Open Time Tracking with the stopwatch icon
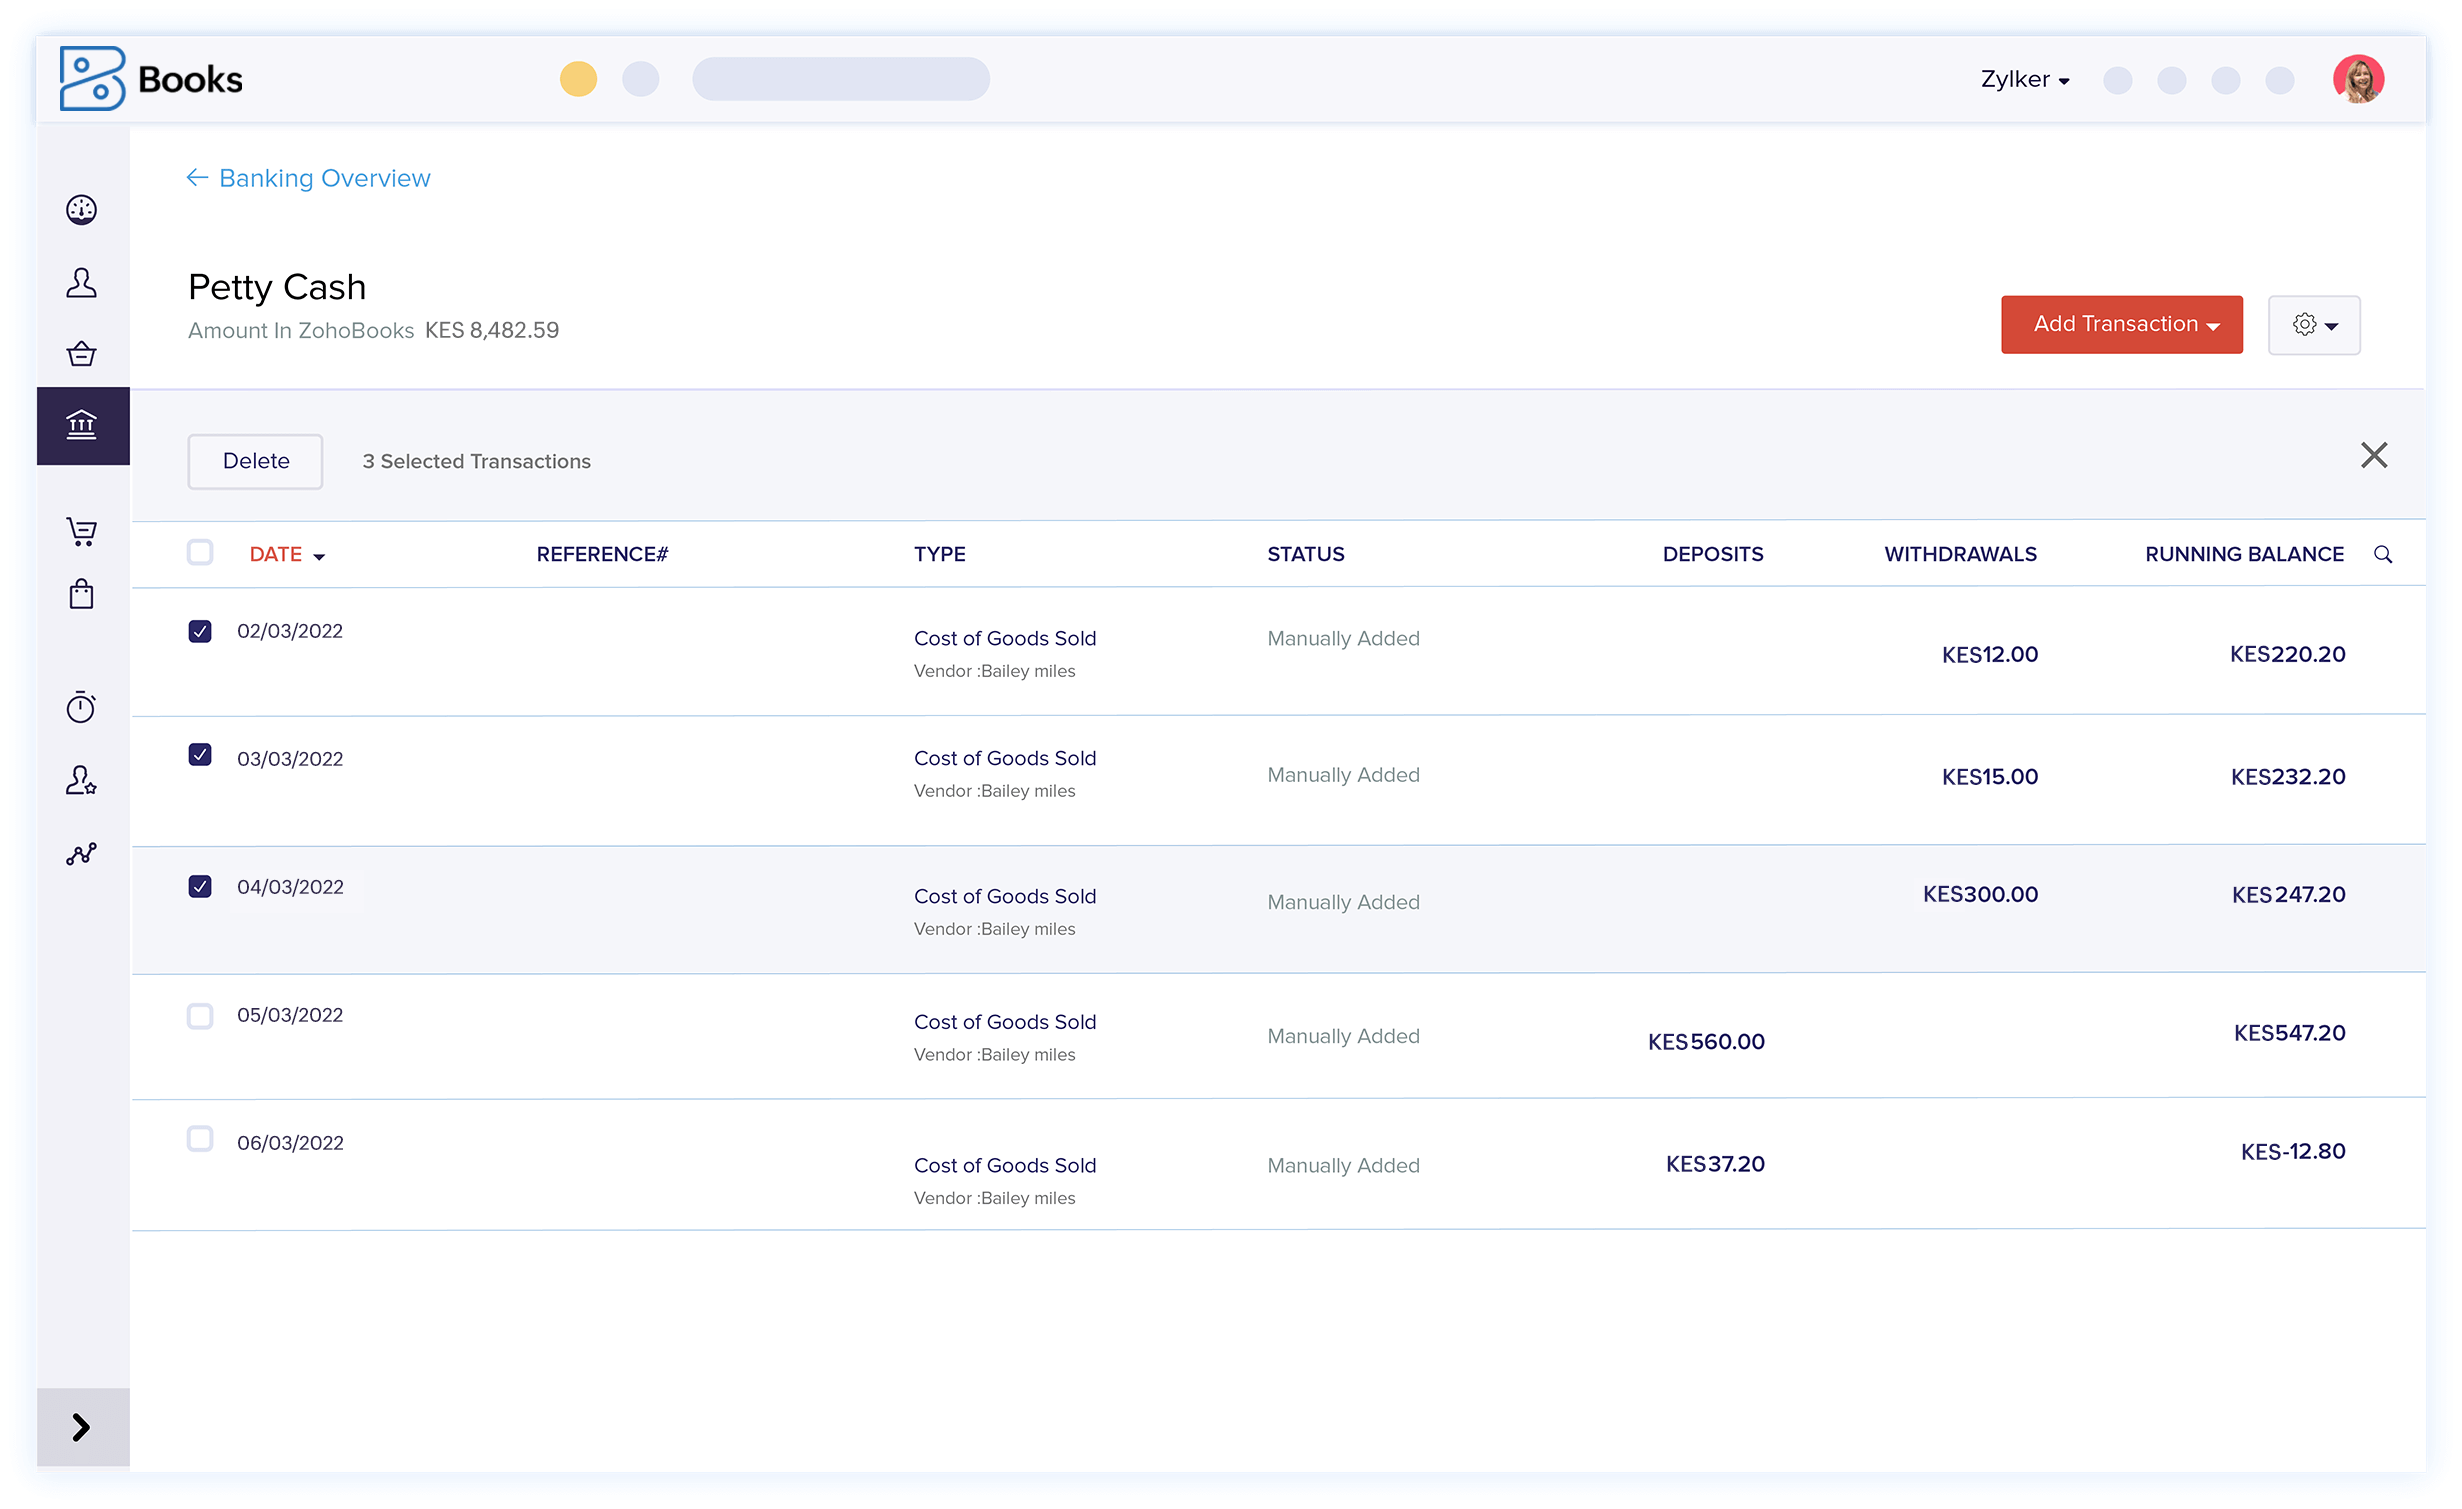This screenshot has width=2462, height=1509. click(x=82, y=707)
